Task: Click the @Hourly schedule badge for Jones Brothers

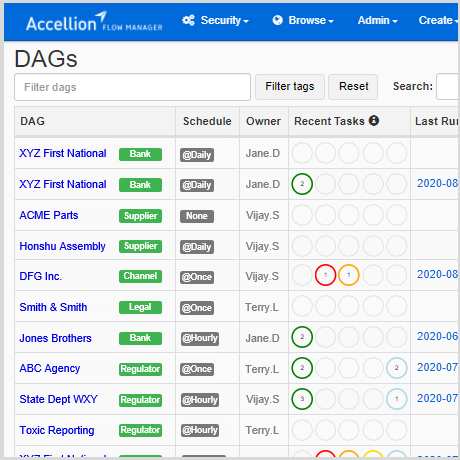Action: click(200, 339)
